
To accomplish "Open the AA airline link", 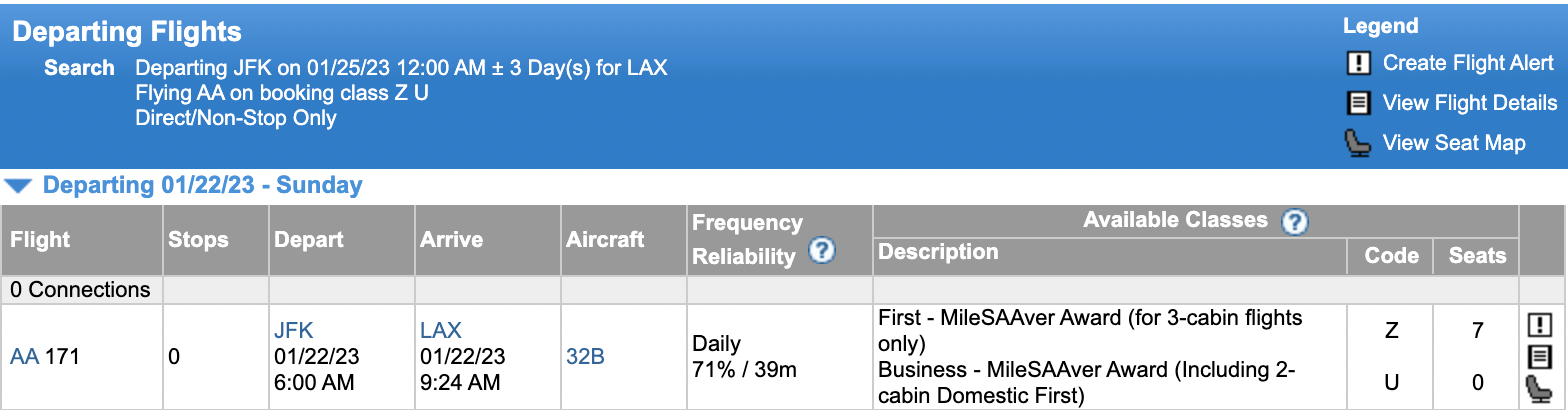I will [24, 356].
